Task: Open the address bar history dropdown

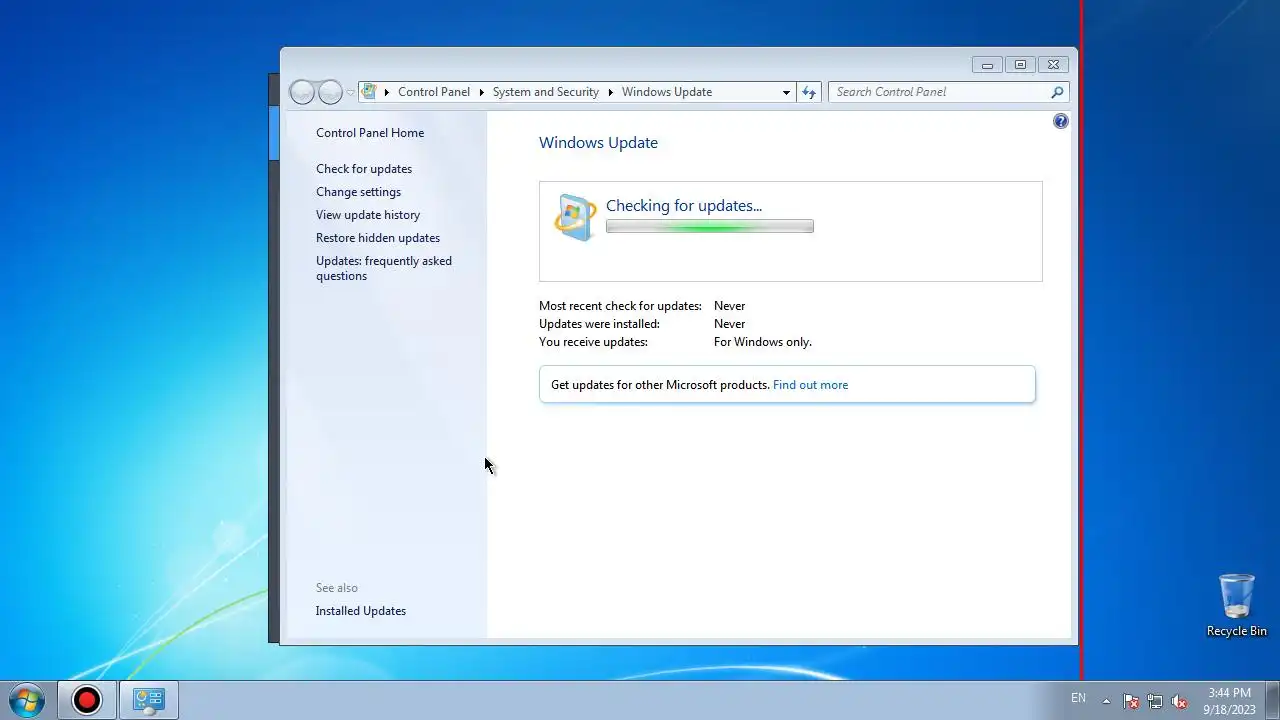Action: 786,92
